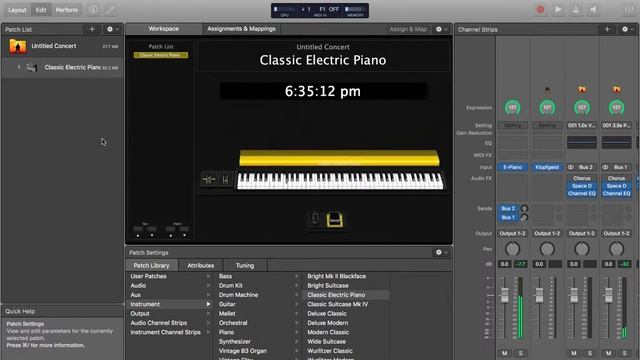Click the pencil edit icon in toolbar
Image resolution: width=640 pixels, height=360 pixels.
pos(111,10)
